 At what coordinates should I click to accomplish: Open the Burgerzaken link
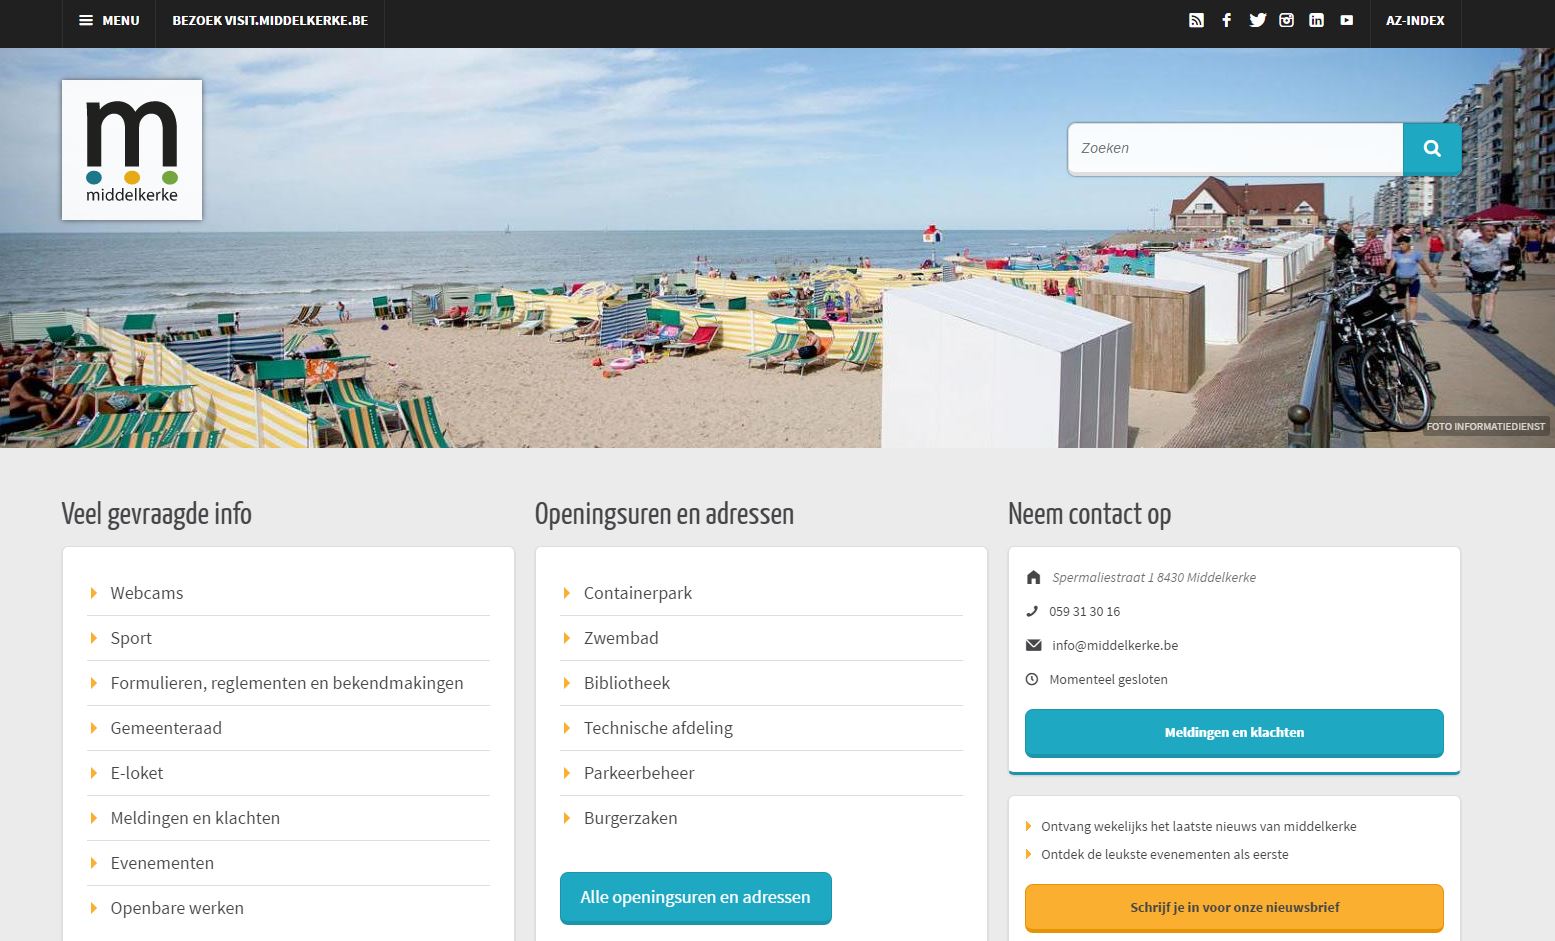pos(631,818)
